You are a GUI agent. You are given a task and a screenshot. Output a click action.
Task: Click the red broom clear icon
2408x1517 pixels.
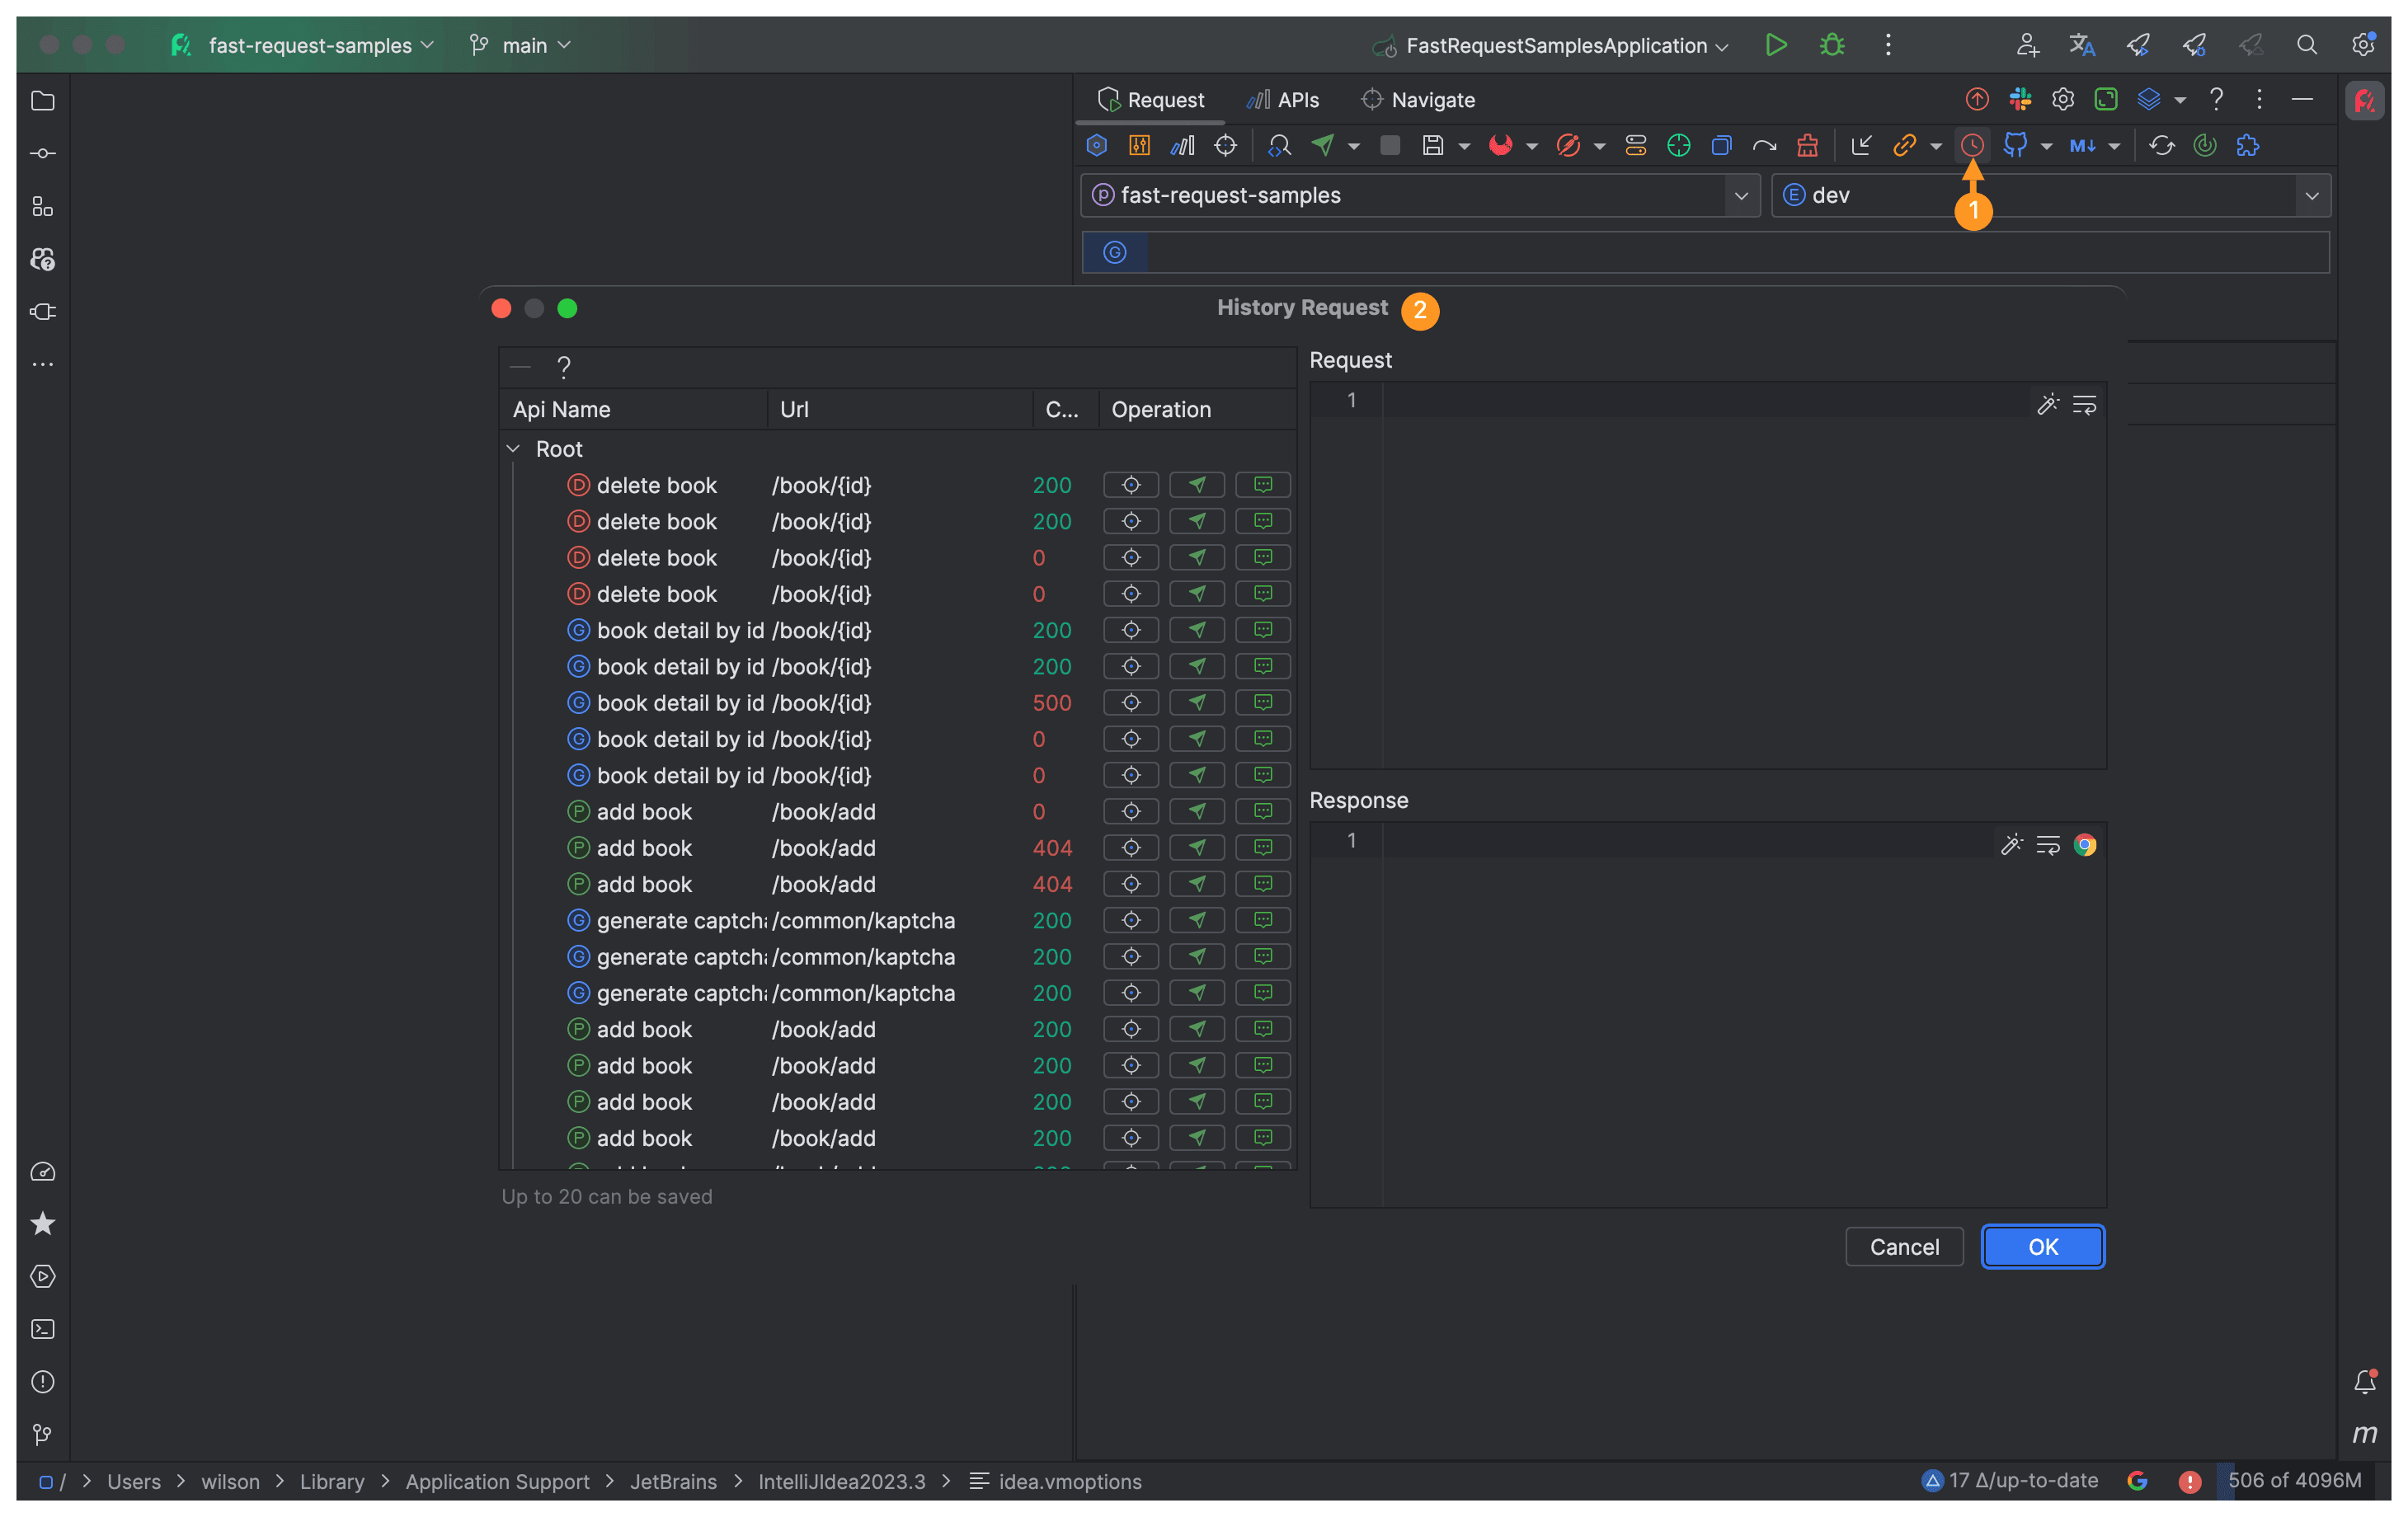1807,146
